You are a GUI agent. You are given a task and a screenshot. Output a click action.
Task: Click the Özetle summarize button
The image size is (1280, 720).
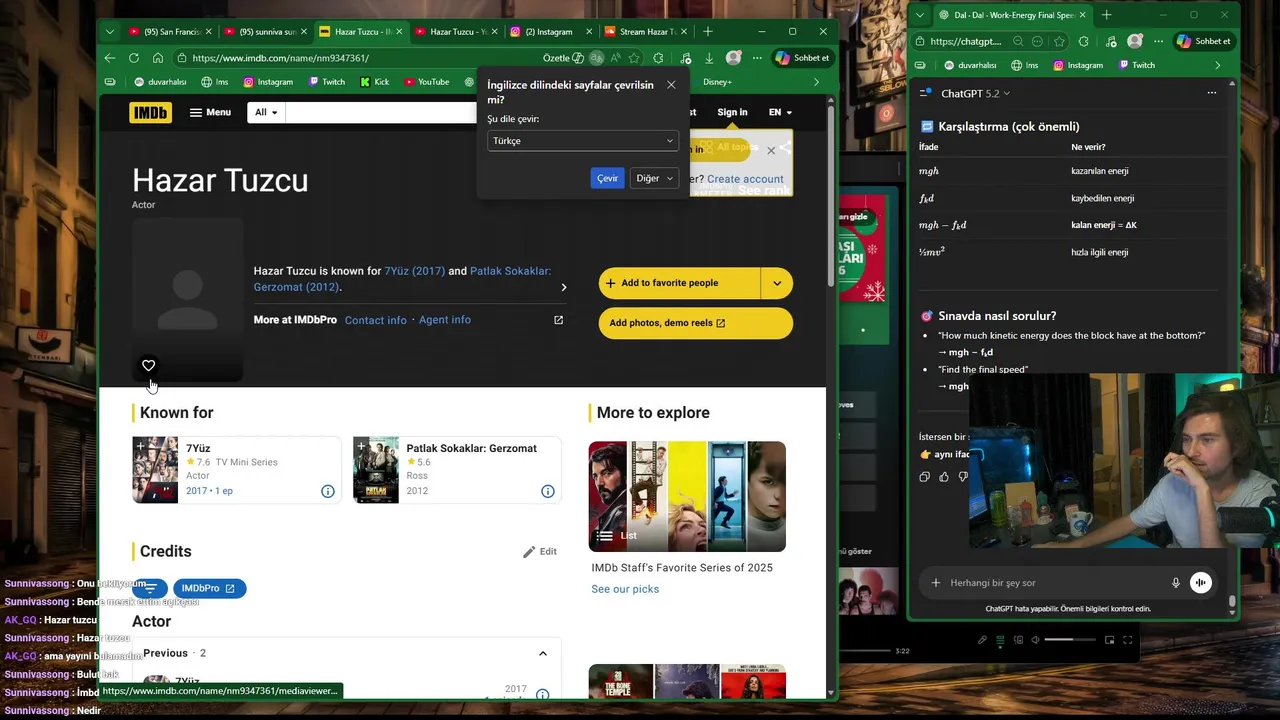(563, 58)
